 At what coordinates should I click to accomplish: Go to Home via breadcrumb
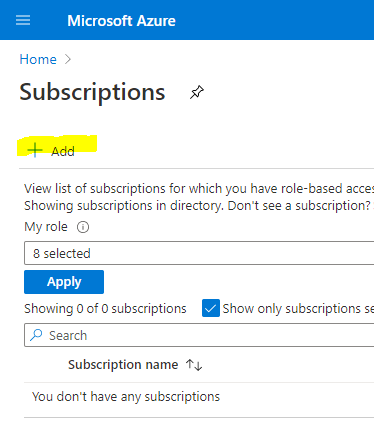click(x=38, y=60)
